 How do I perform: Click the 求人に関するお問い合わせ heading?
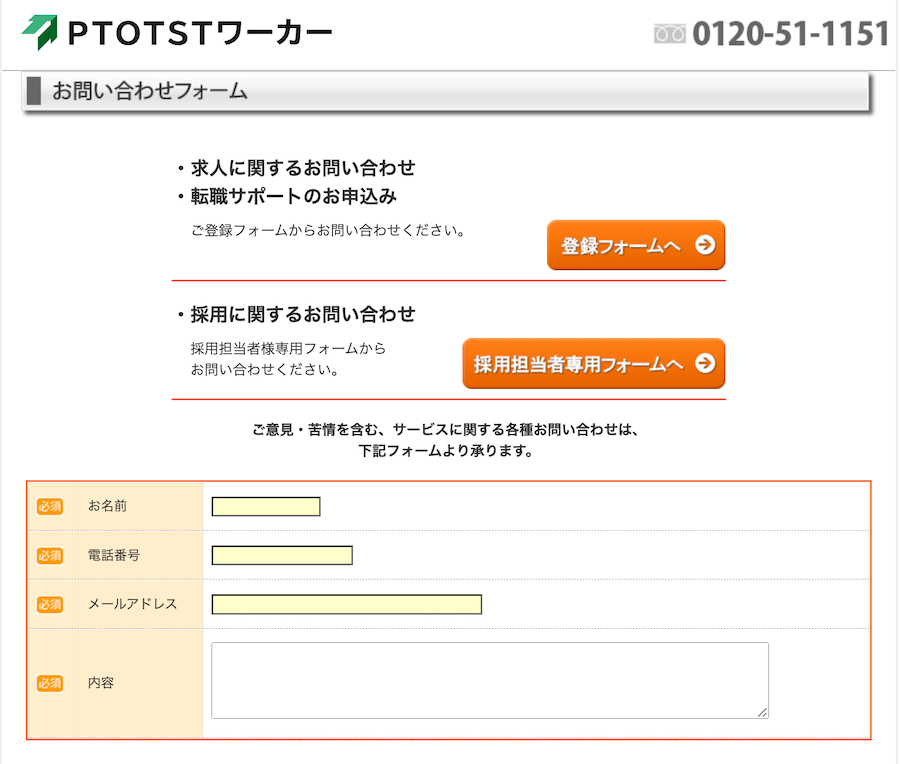tap(303, 168)
